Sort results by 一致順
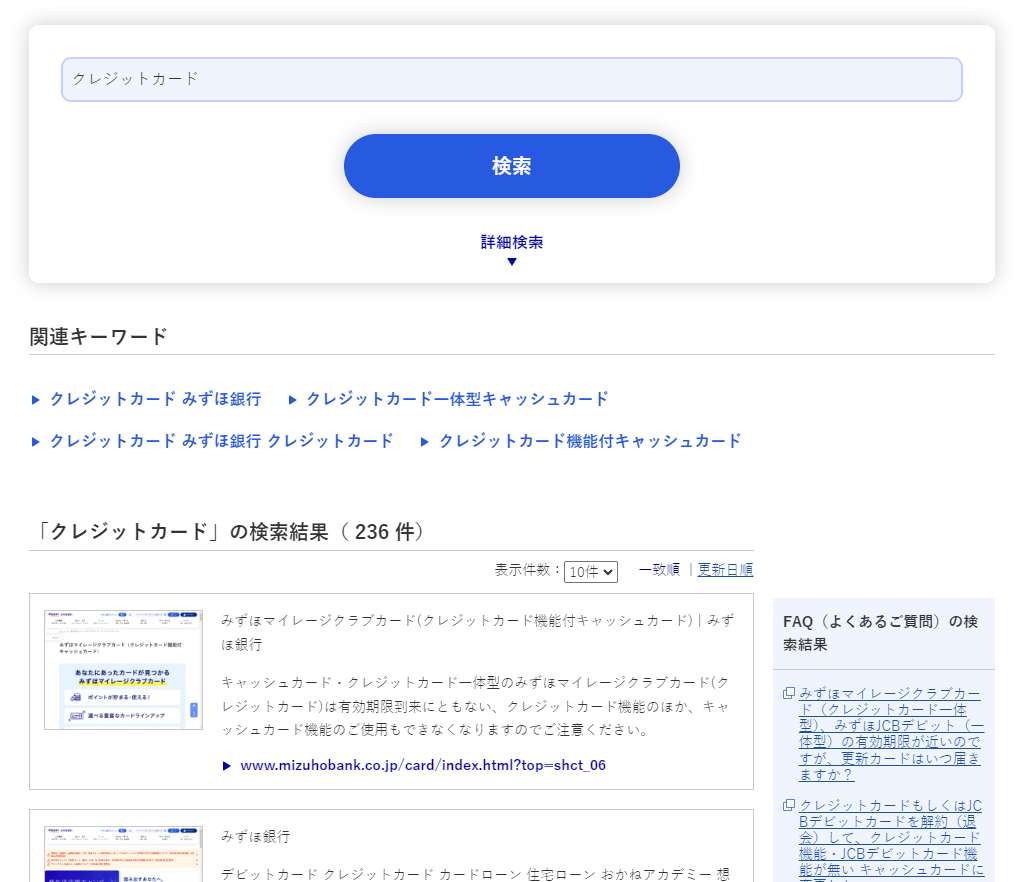This screenshot has height=882, width=1024. click(x=659, y=569)
